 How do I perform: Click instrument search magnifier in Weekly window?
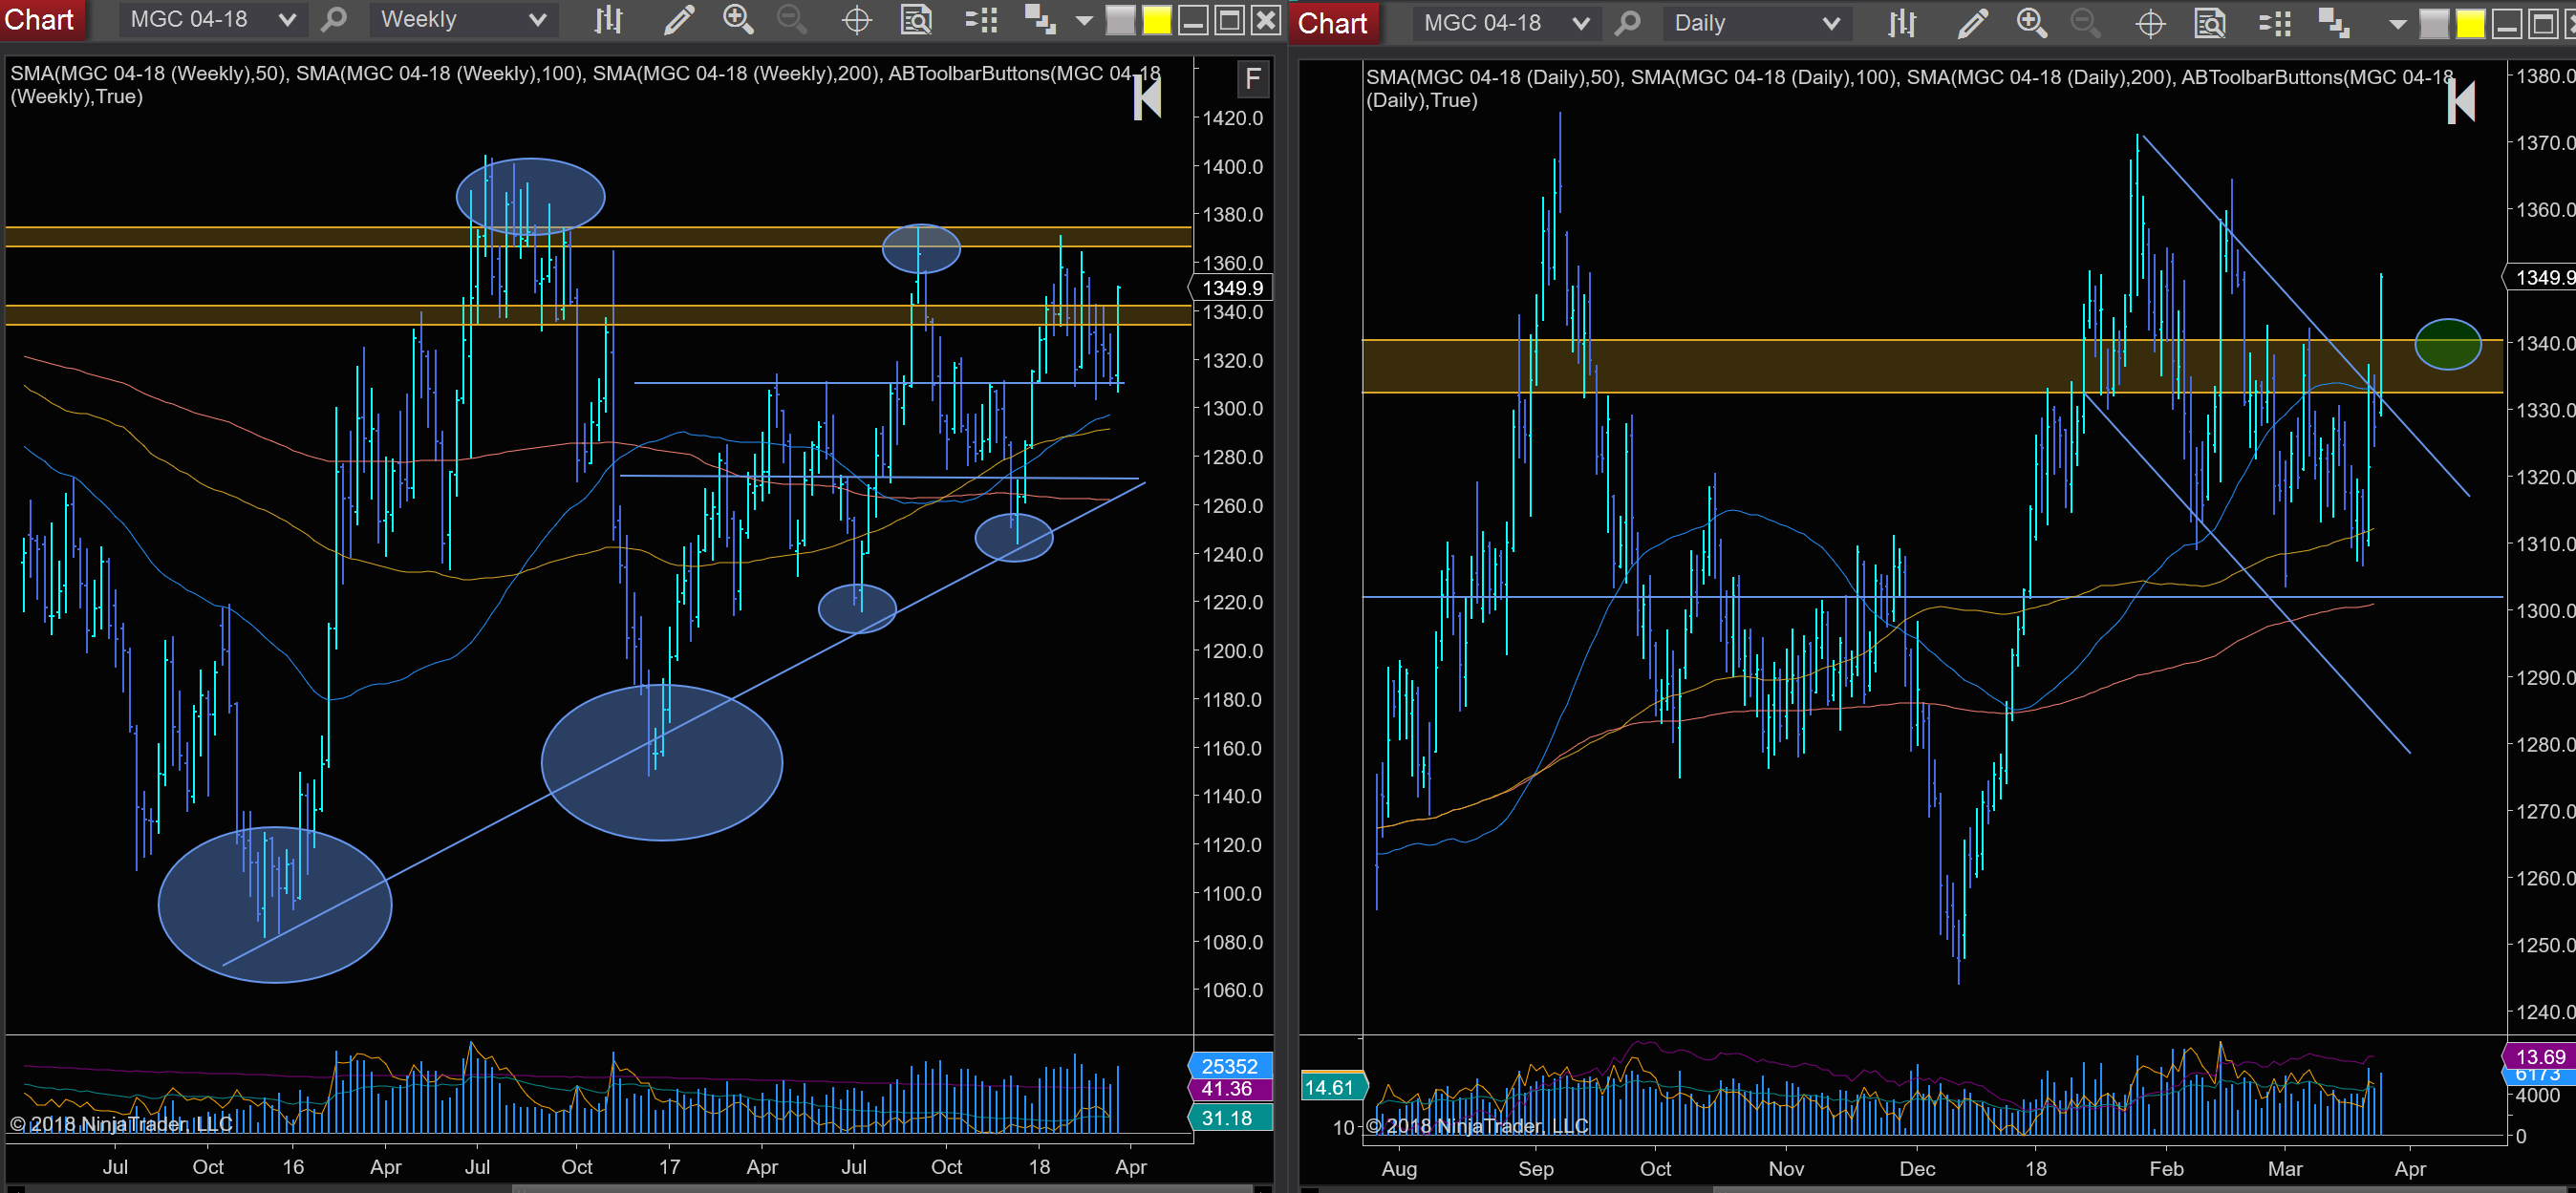(x=334, y=19)
